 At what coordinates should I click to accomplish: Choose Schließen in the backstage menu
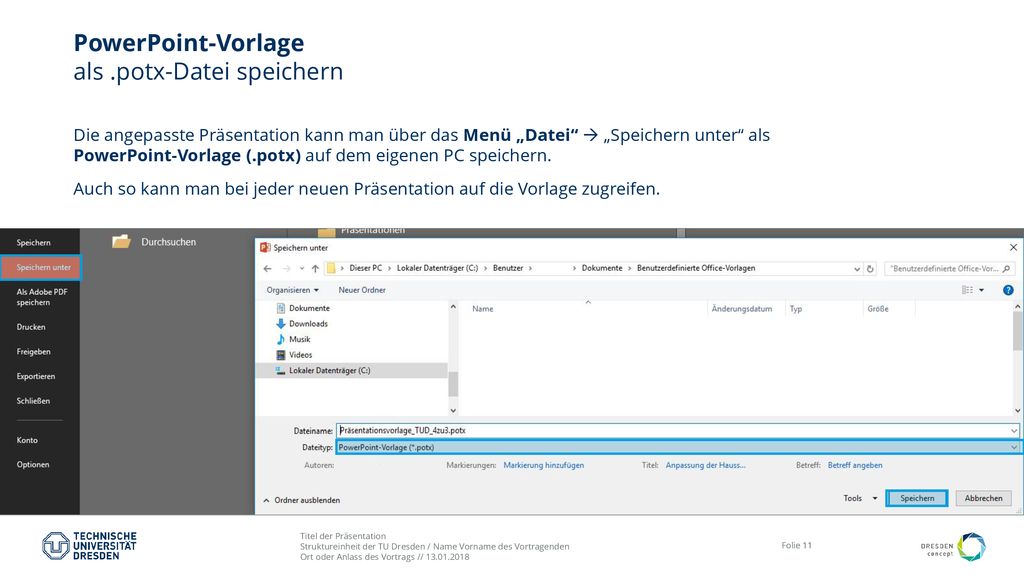click(33, 401)
